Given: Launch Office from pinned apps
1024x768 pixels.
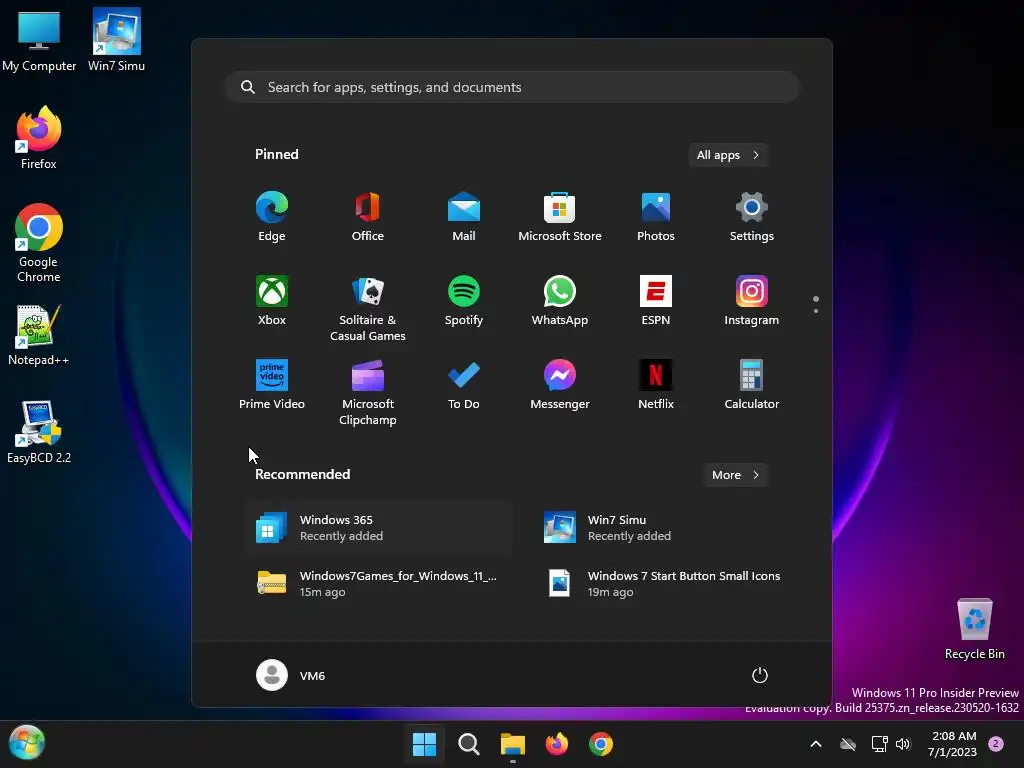Looking at the screenshot, I should (368, 217).
